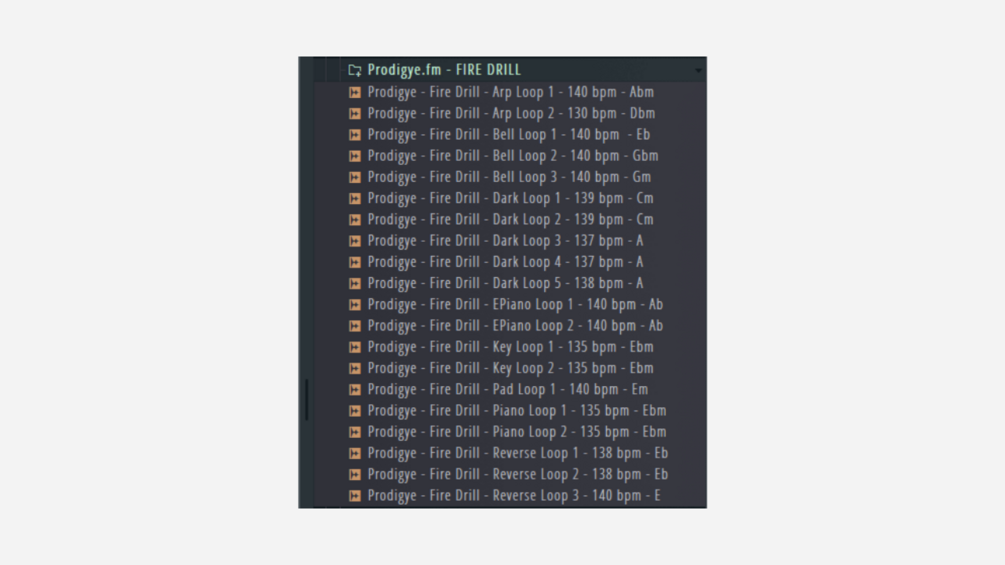This screenshot has width=1005, height=565.
Task: Click the audio icon beside Key Loop 1
Action: (x=354, y=347)
